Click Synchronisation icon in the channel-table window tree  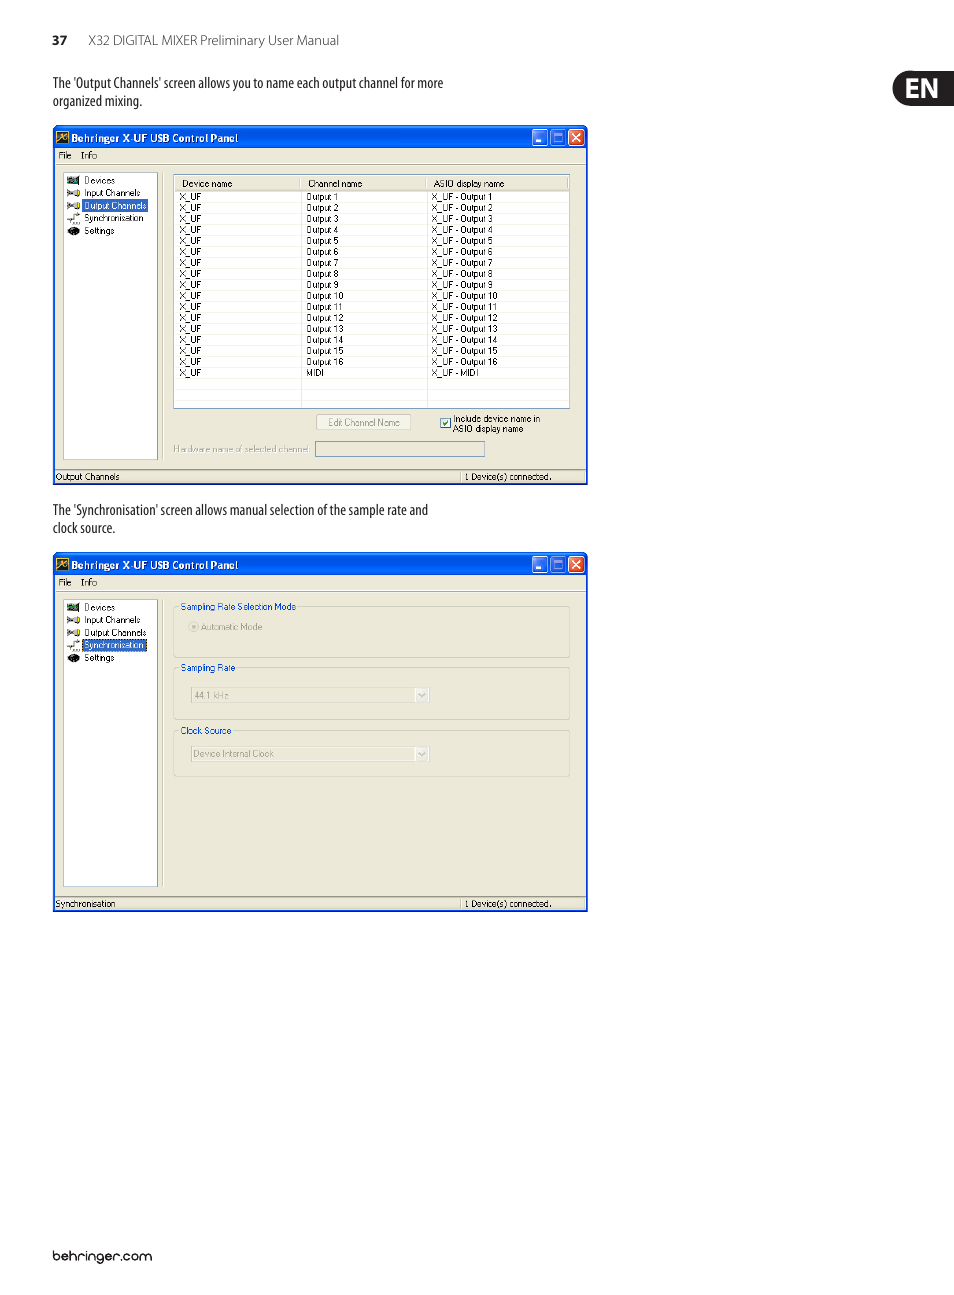pyautogui.click(x=73, y=218)
